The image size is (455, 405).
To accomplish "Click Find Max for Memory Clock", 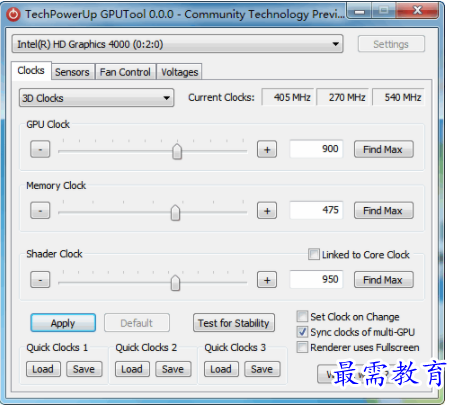I will tap(383, 210).
